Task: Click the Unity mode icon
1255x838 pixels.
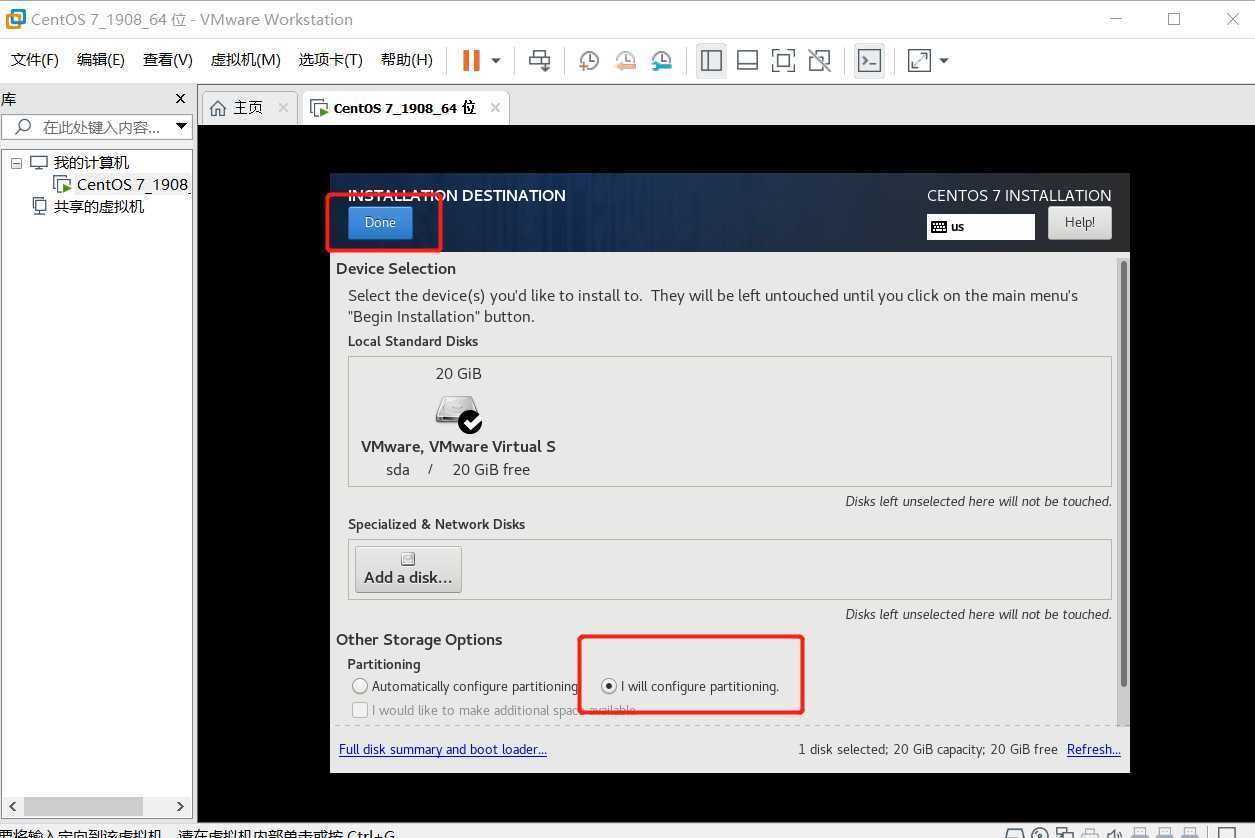Action: pos(819,60)
